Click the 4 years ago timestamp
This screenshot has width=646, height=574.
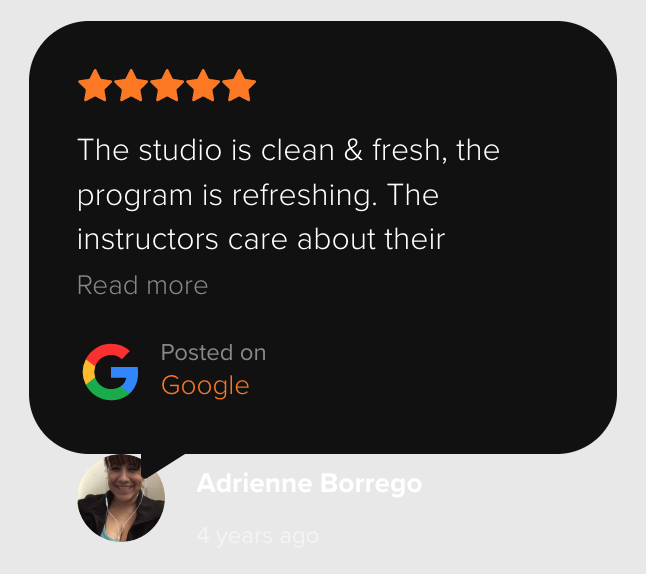click(258, 536)
